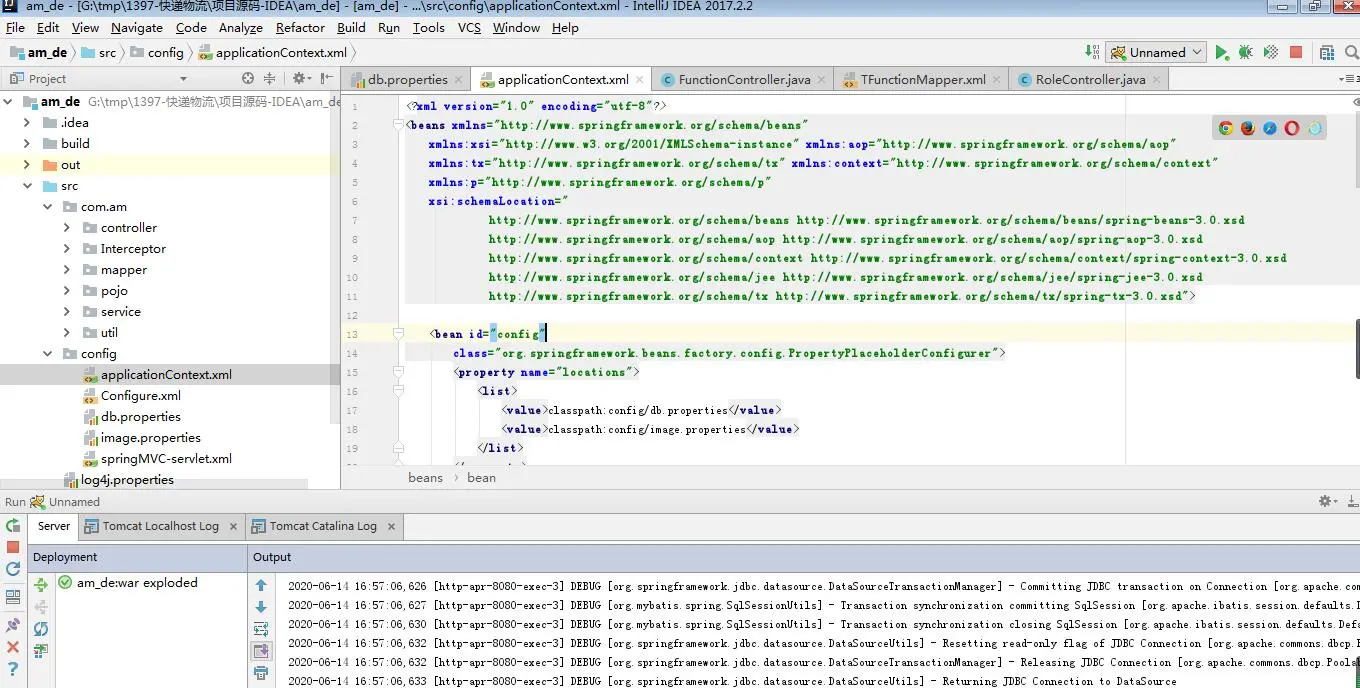Start debugging with the bug icon
1360x688 pixels.
click(x=1245, y=53)
